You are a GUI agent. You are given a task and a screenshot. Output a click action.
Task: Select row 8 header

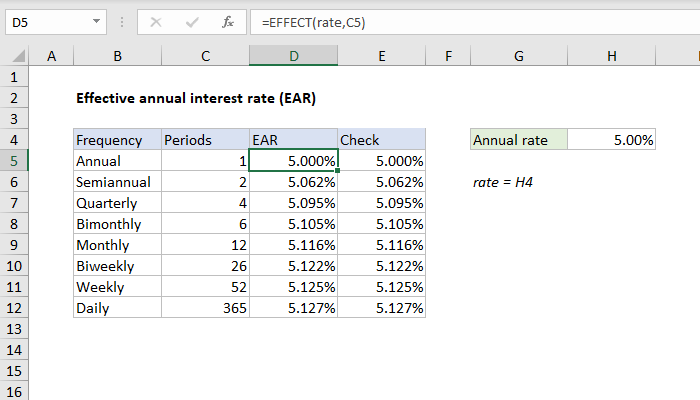point(14,224)
